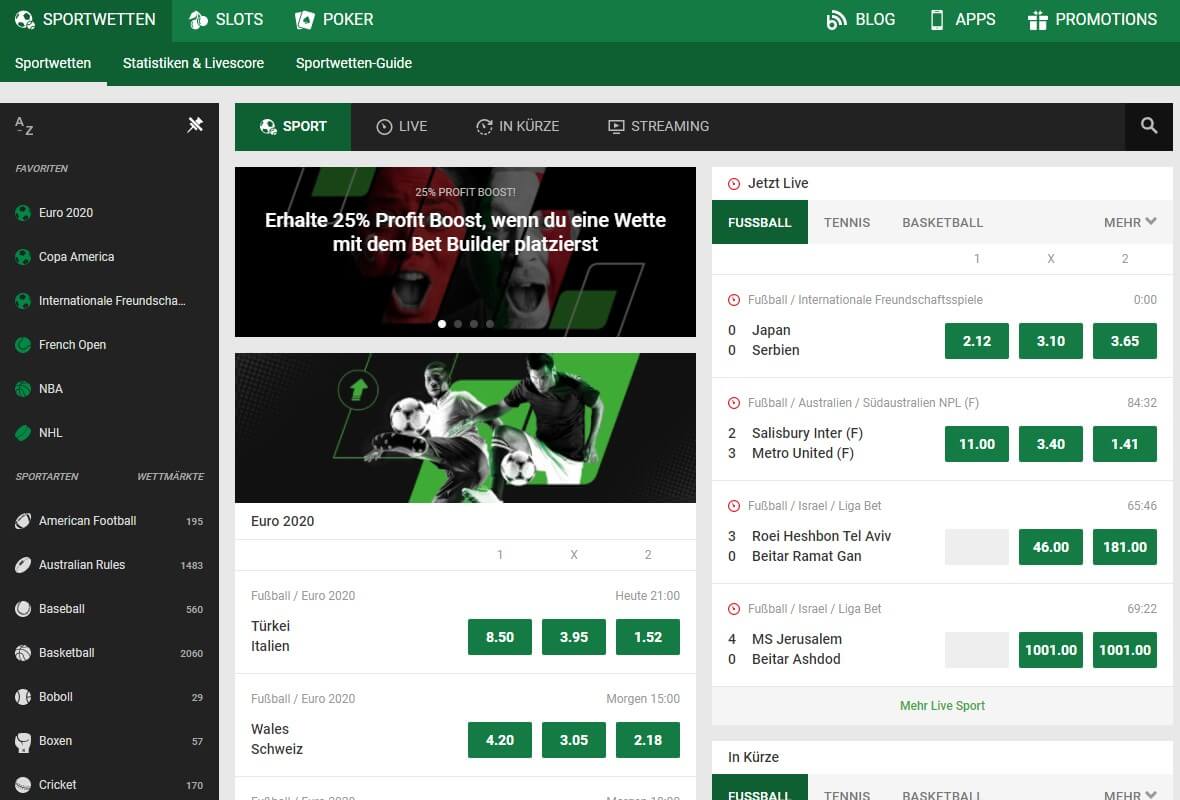Switch to the LIVE tab

pyautogui.click(x=402, y=126)
